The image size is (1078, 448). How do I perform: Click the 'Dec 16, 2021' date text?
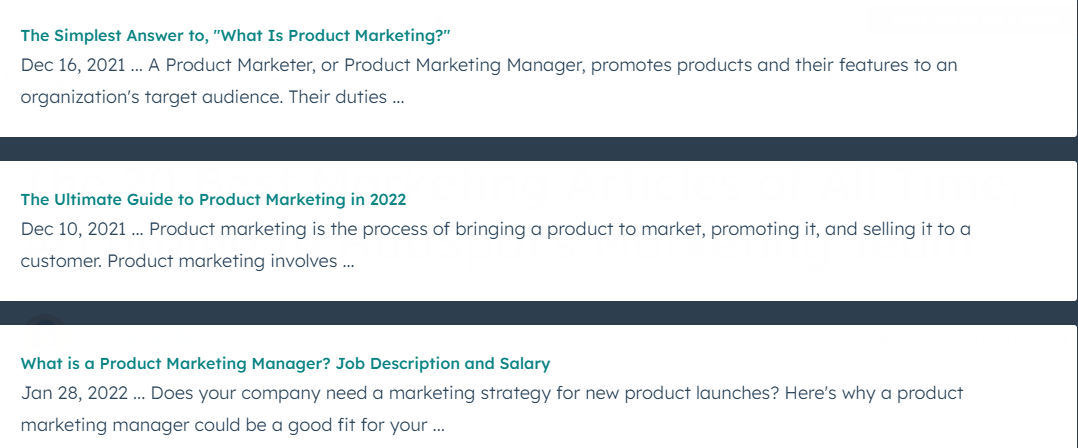[x=73, y=65]
